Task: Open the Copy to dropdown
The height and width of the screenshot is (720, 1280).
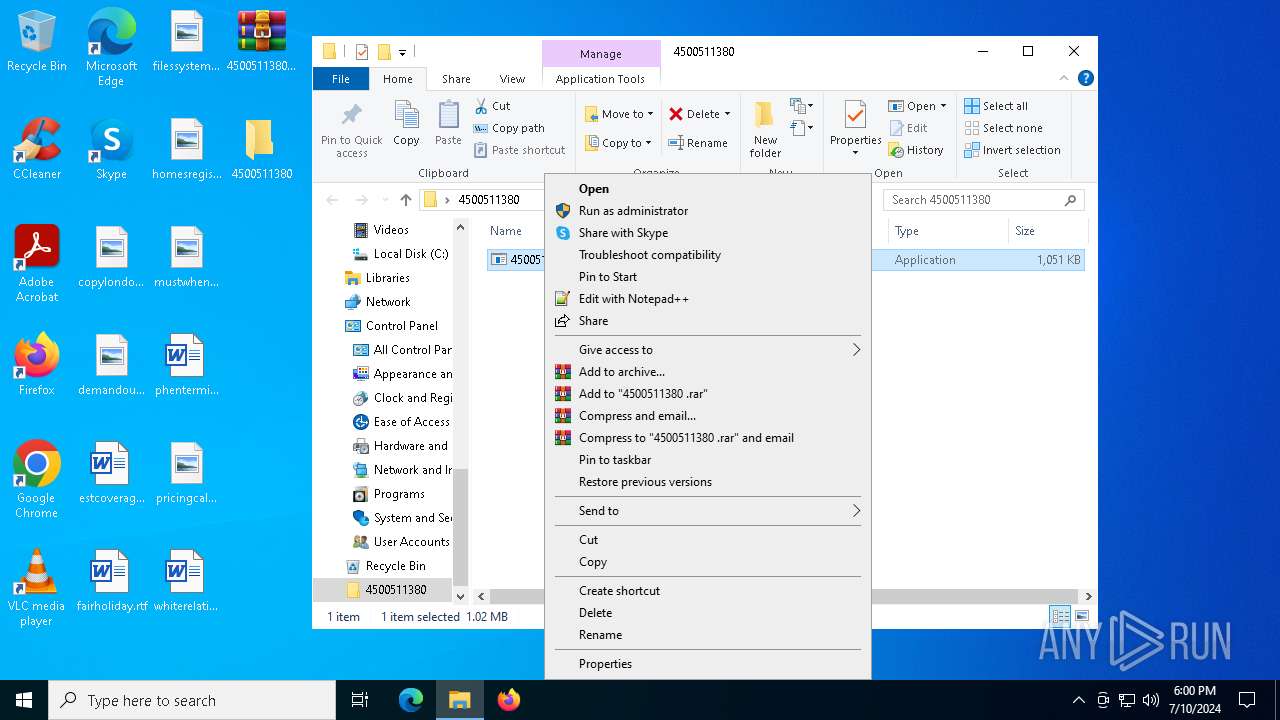Action: (619, 143)
